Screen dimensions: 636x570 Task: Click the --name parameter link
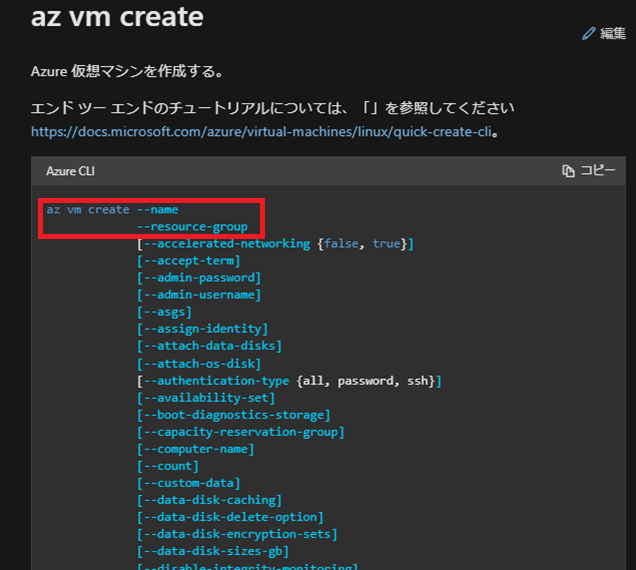point(157,210)
